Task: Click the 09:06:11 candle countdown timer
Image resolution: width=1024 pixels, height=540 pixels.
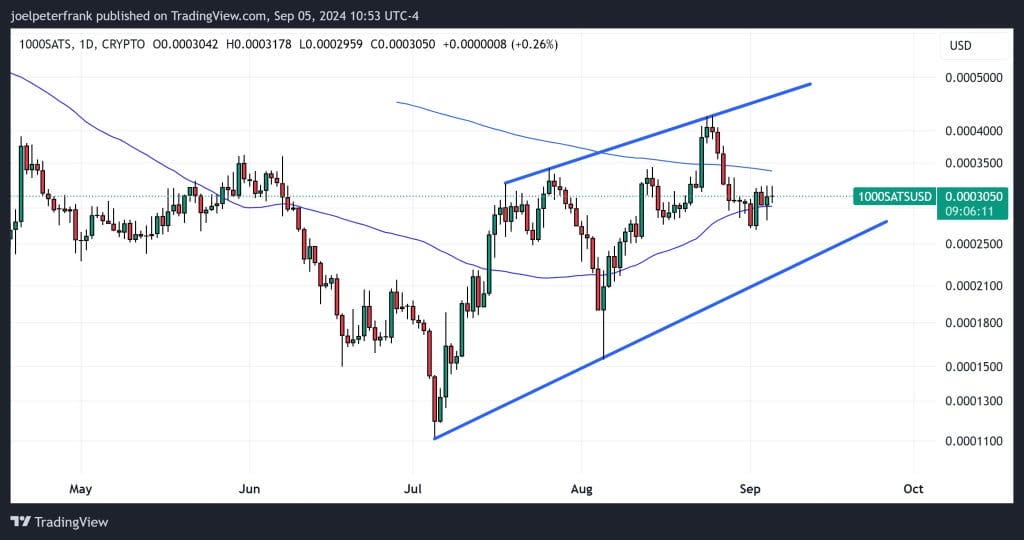Action: 968,212
